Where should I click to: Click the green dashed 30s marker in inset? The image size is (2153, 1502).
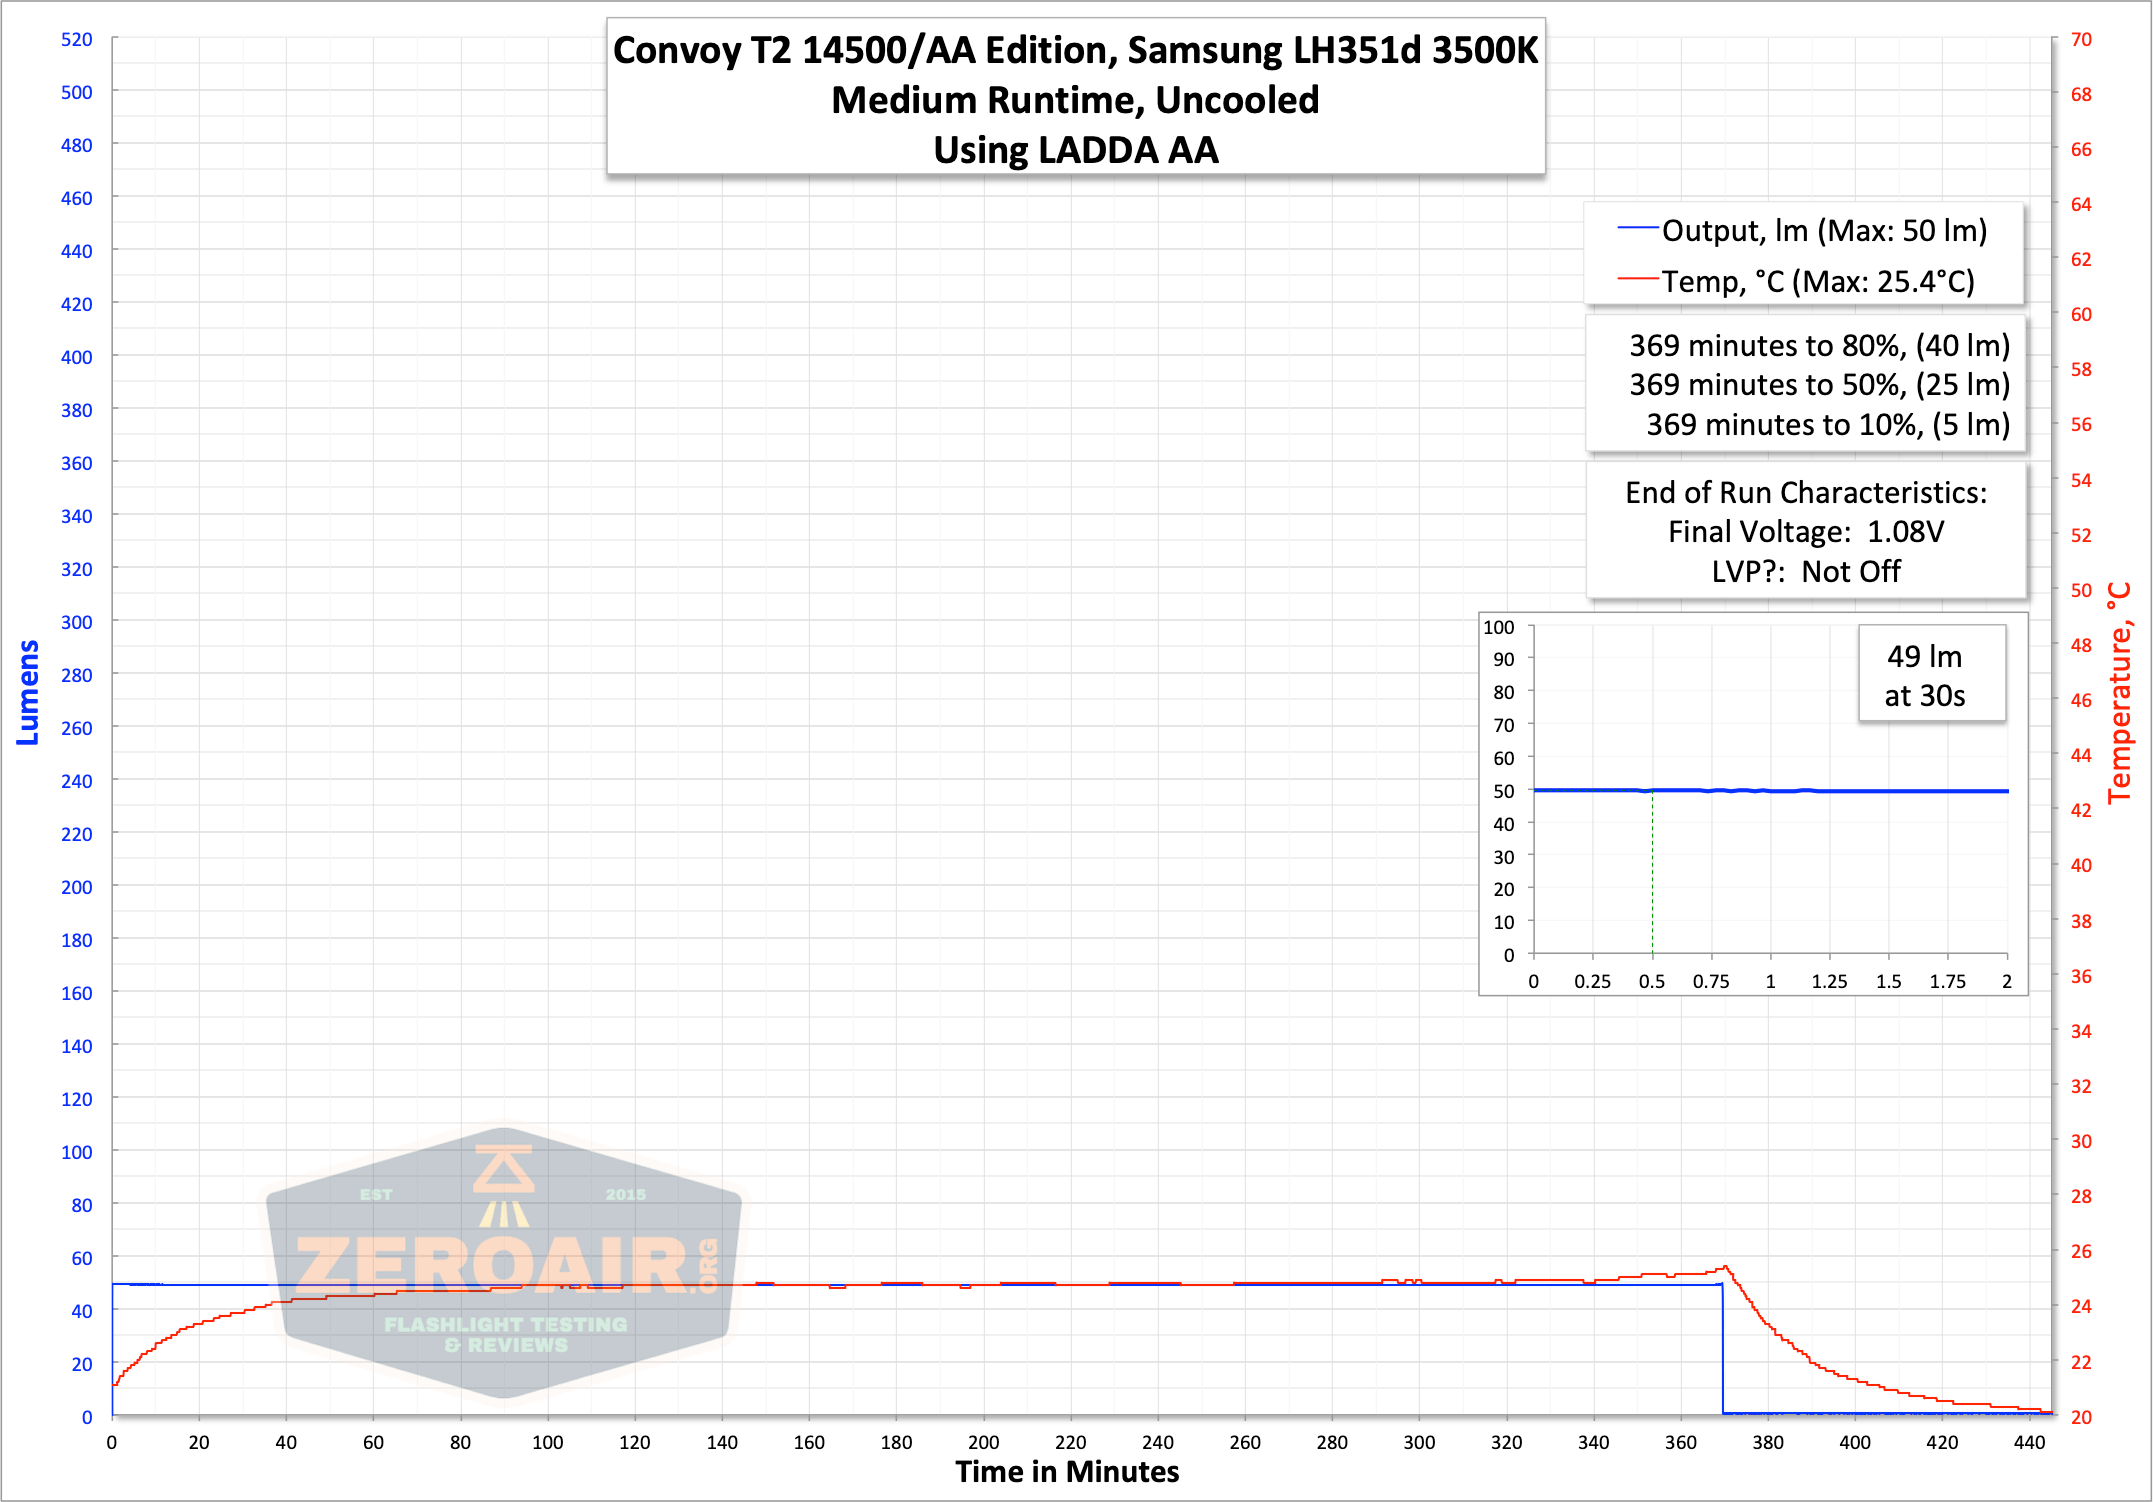(x=1652, y=872)
